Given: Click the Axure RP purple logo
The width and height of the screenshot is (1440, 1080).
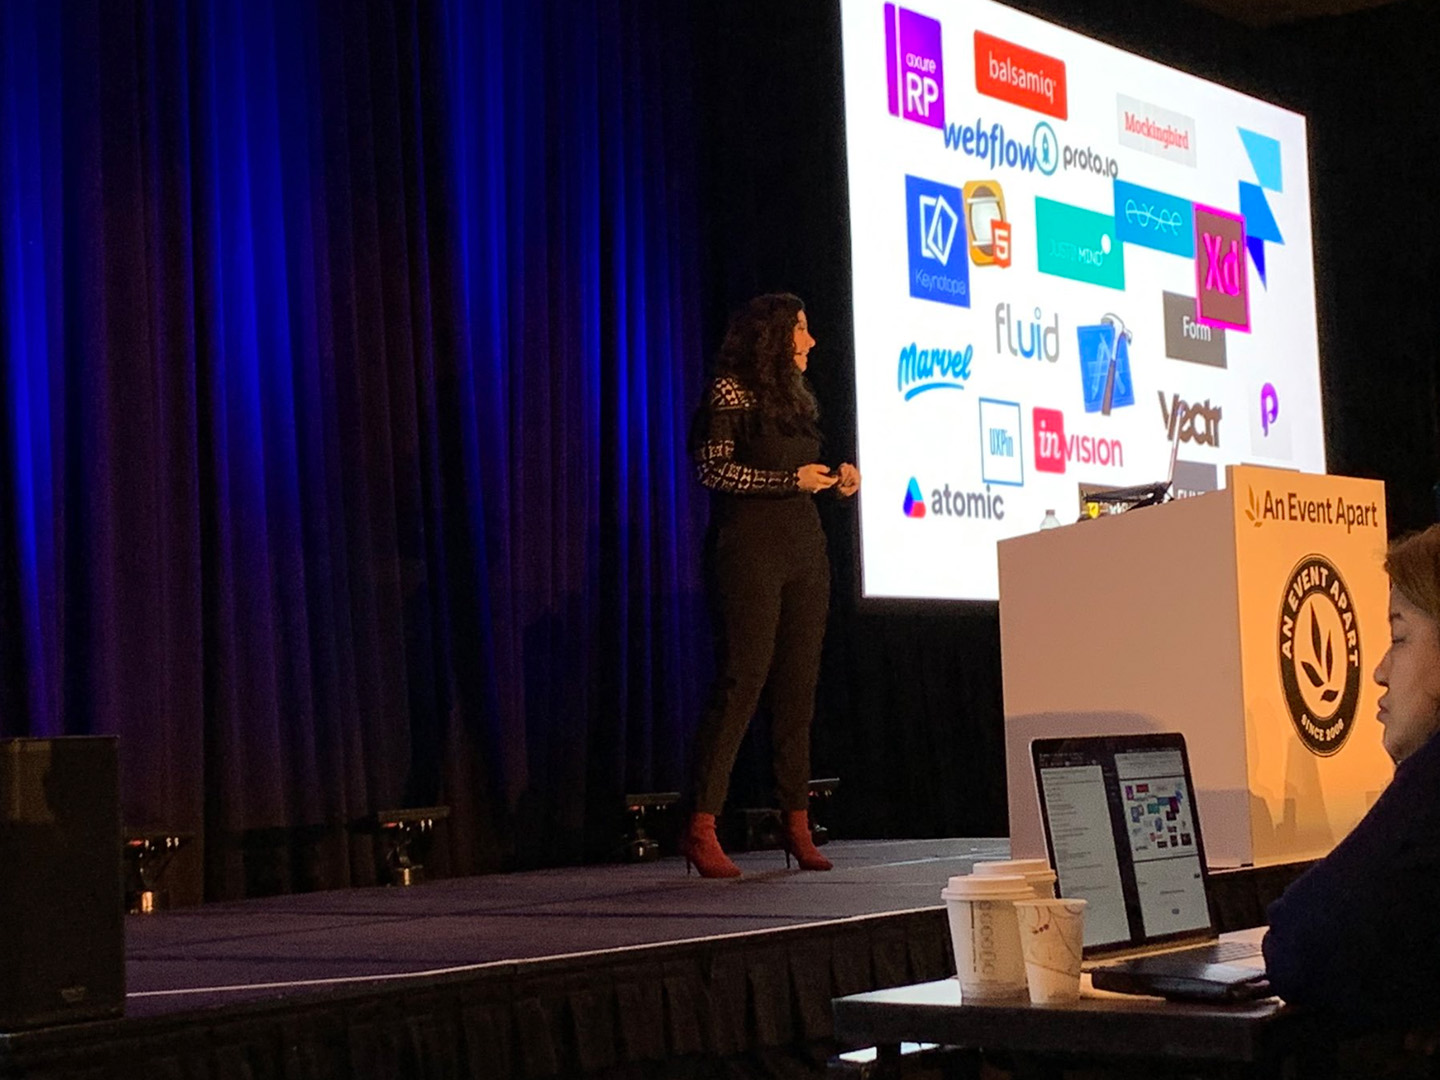Looking at the screenshot, I should tap(914, 67).
